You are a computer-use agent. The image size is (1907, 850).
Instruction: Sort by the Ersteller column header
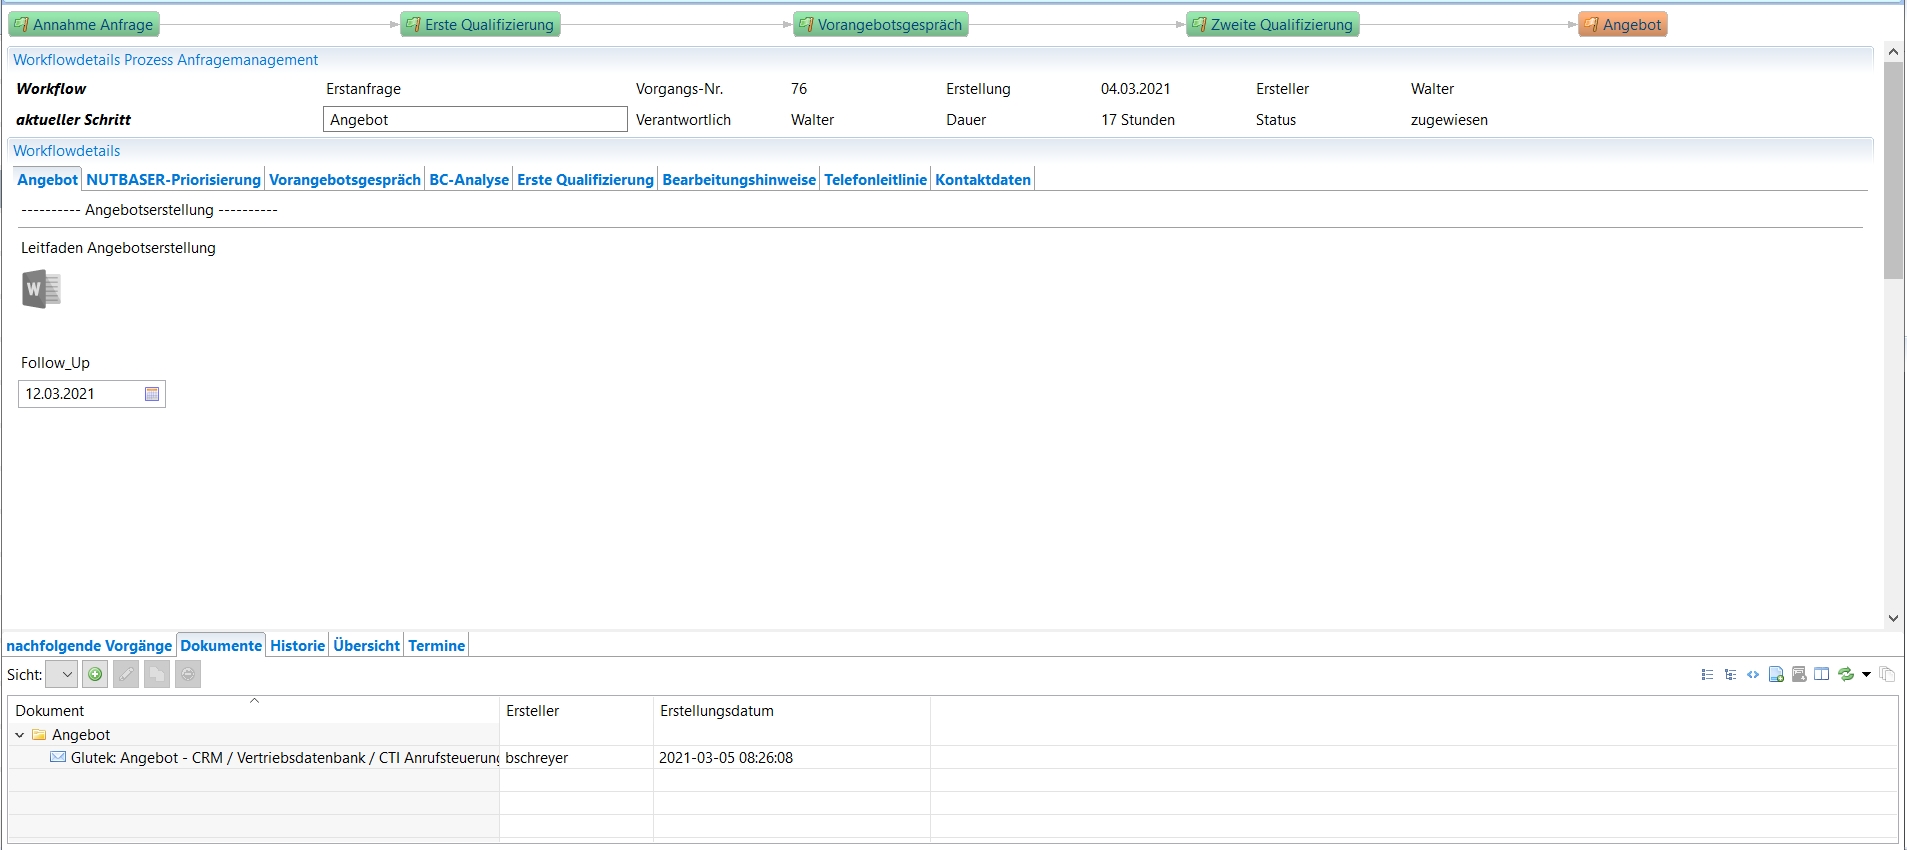576,711
